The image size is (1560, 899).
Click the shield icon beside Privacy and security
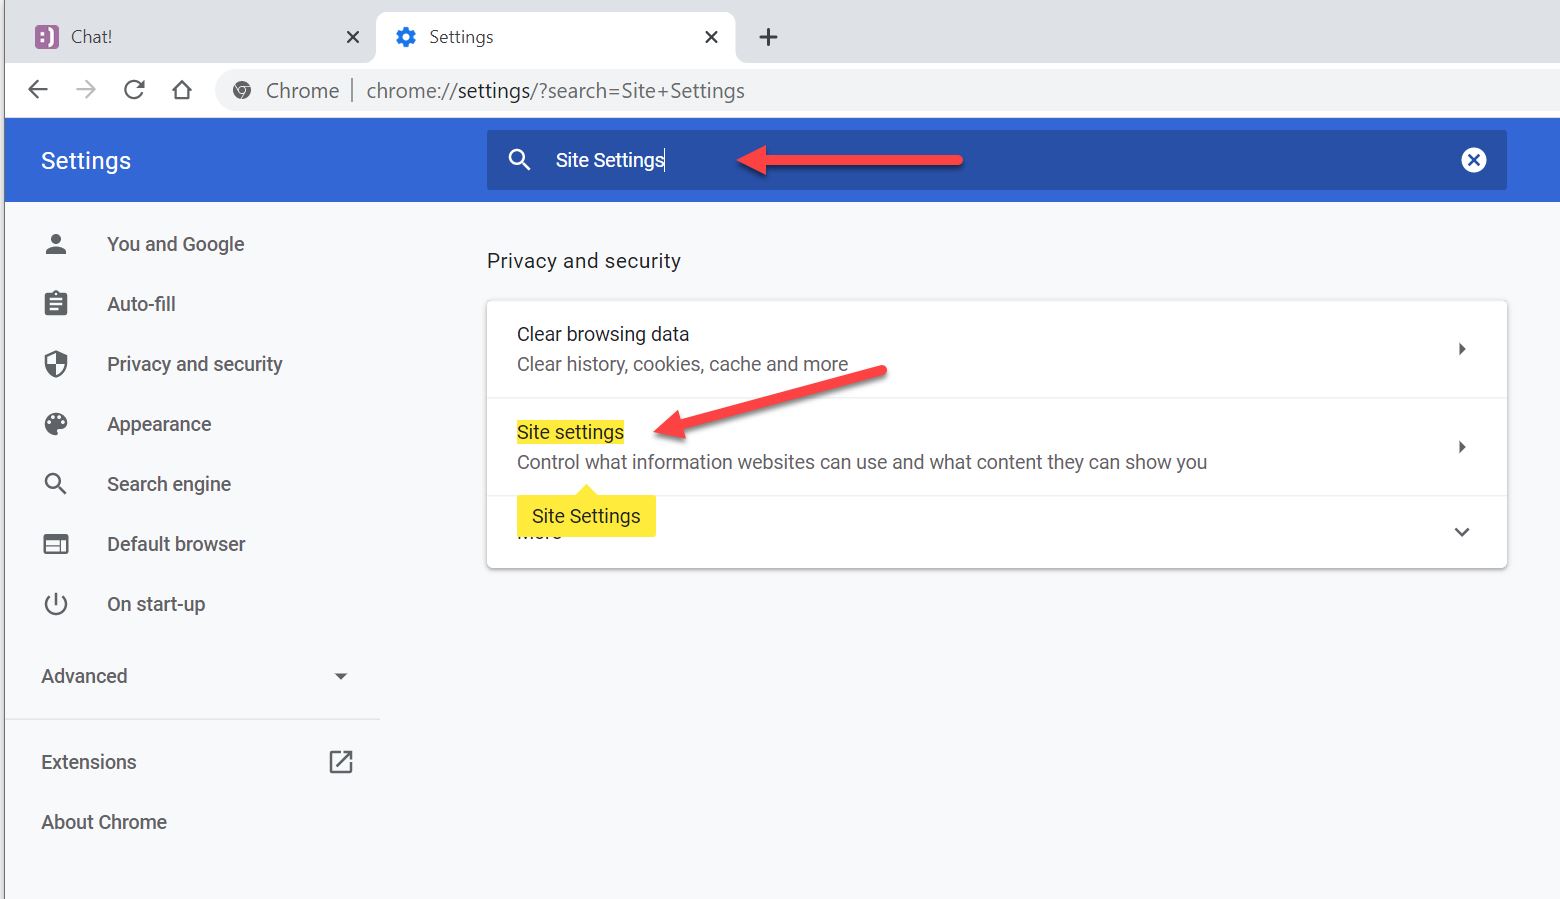[x=56, y=364]
